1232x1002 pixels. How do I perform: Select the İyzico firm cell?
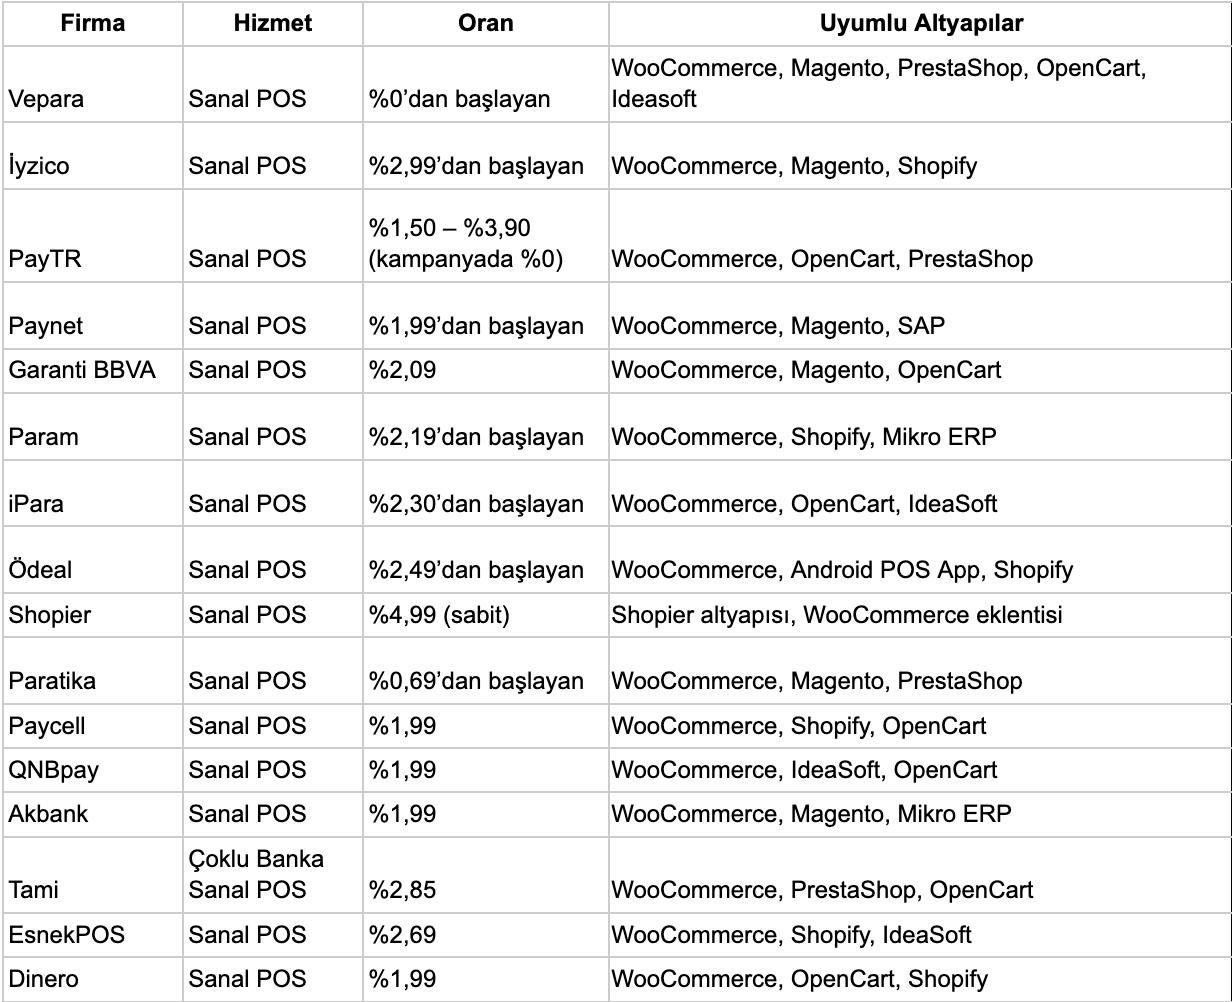tap(39, 166)
